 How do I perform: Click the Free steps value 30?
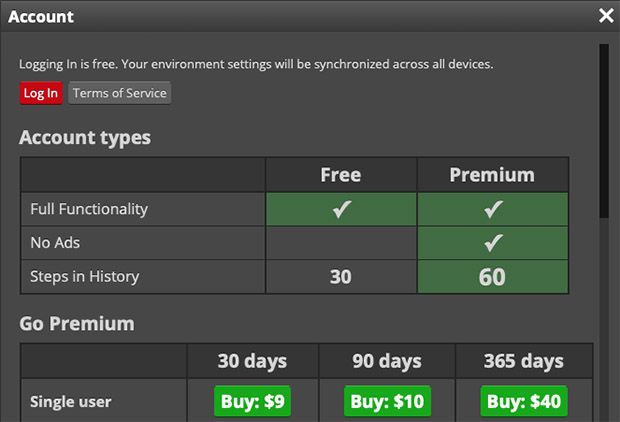341,276
